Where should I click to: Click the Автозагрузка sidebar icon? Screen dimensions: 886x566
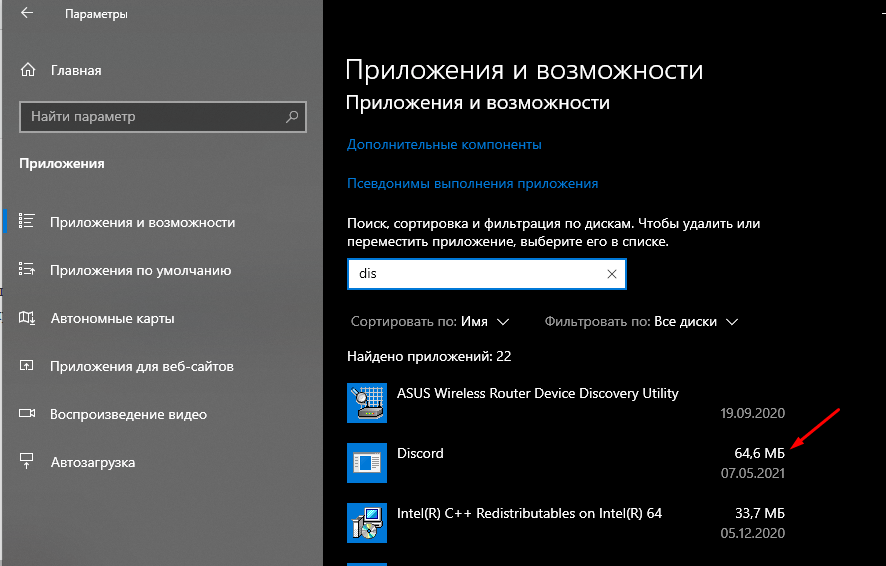click(28, 462)
